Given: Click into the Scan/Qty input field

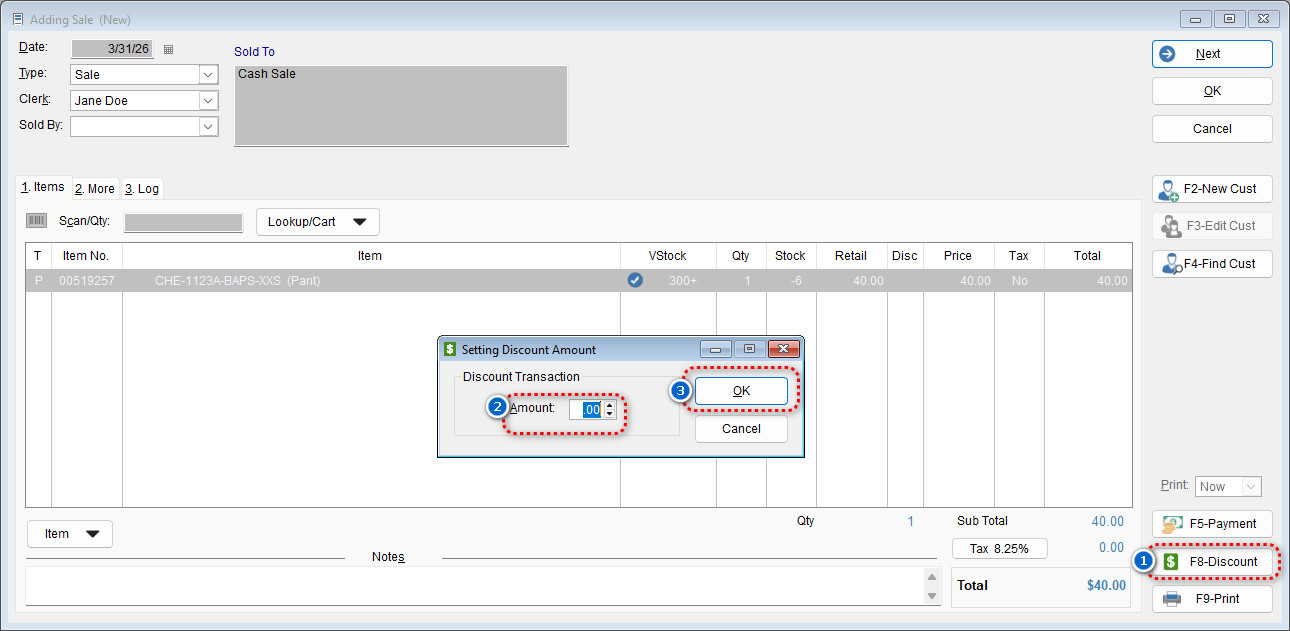Looking at the screenshot, I should pos(183,222).
